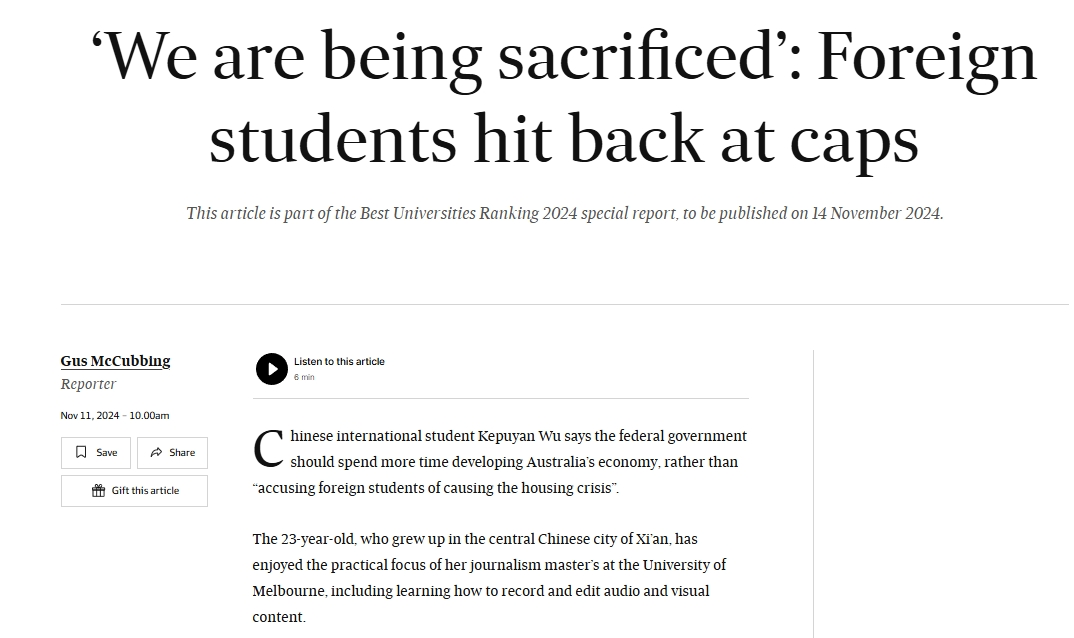Play the article audio with the round play button
This screenshot has width=1074, height=638.
coord(272,369)
